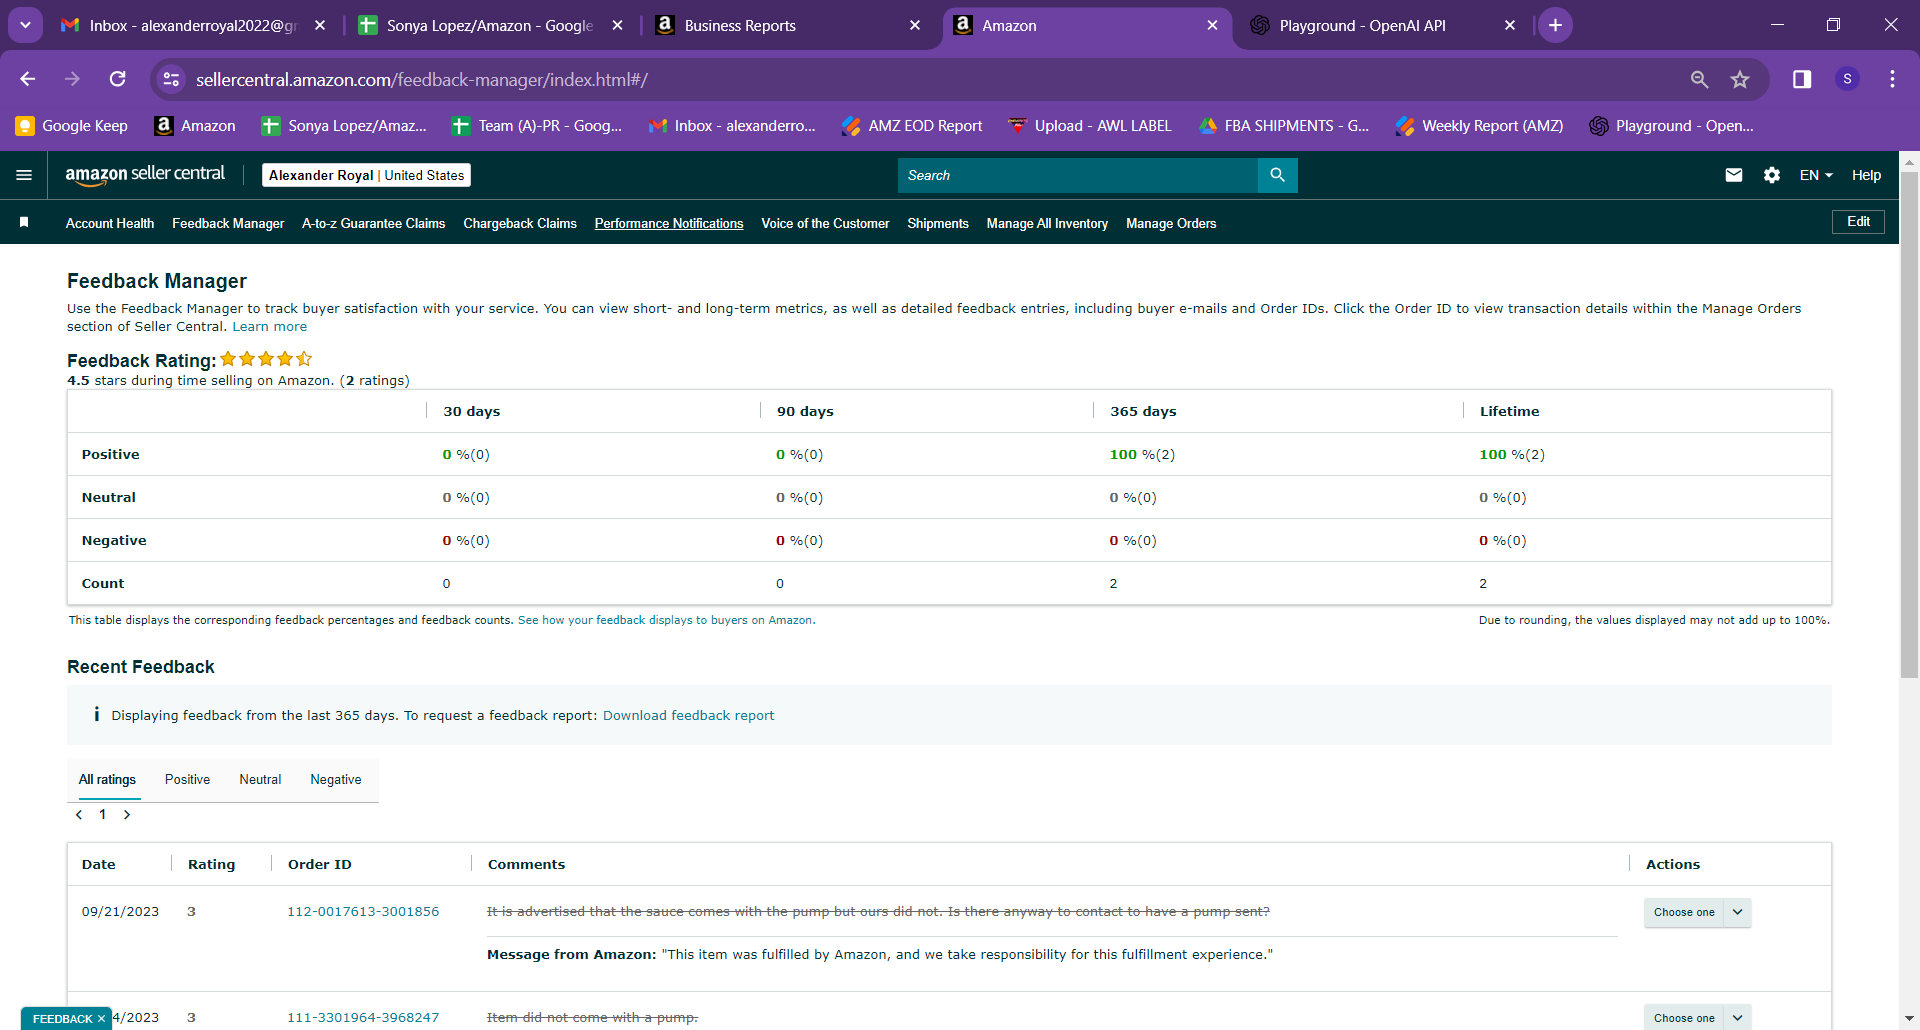This screenshot has height=1030, width=1920.
Task: Click the Edit button in the navigation bar
Action: click(1858, 222)
